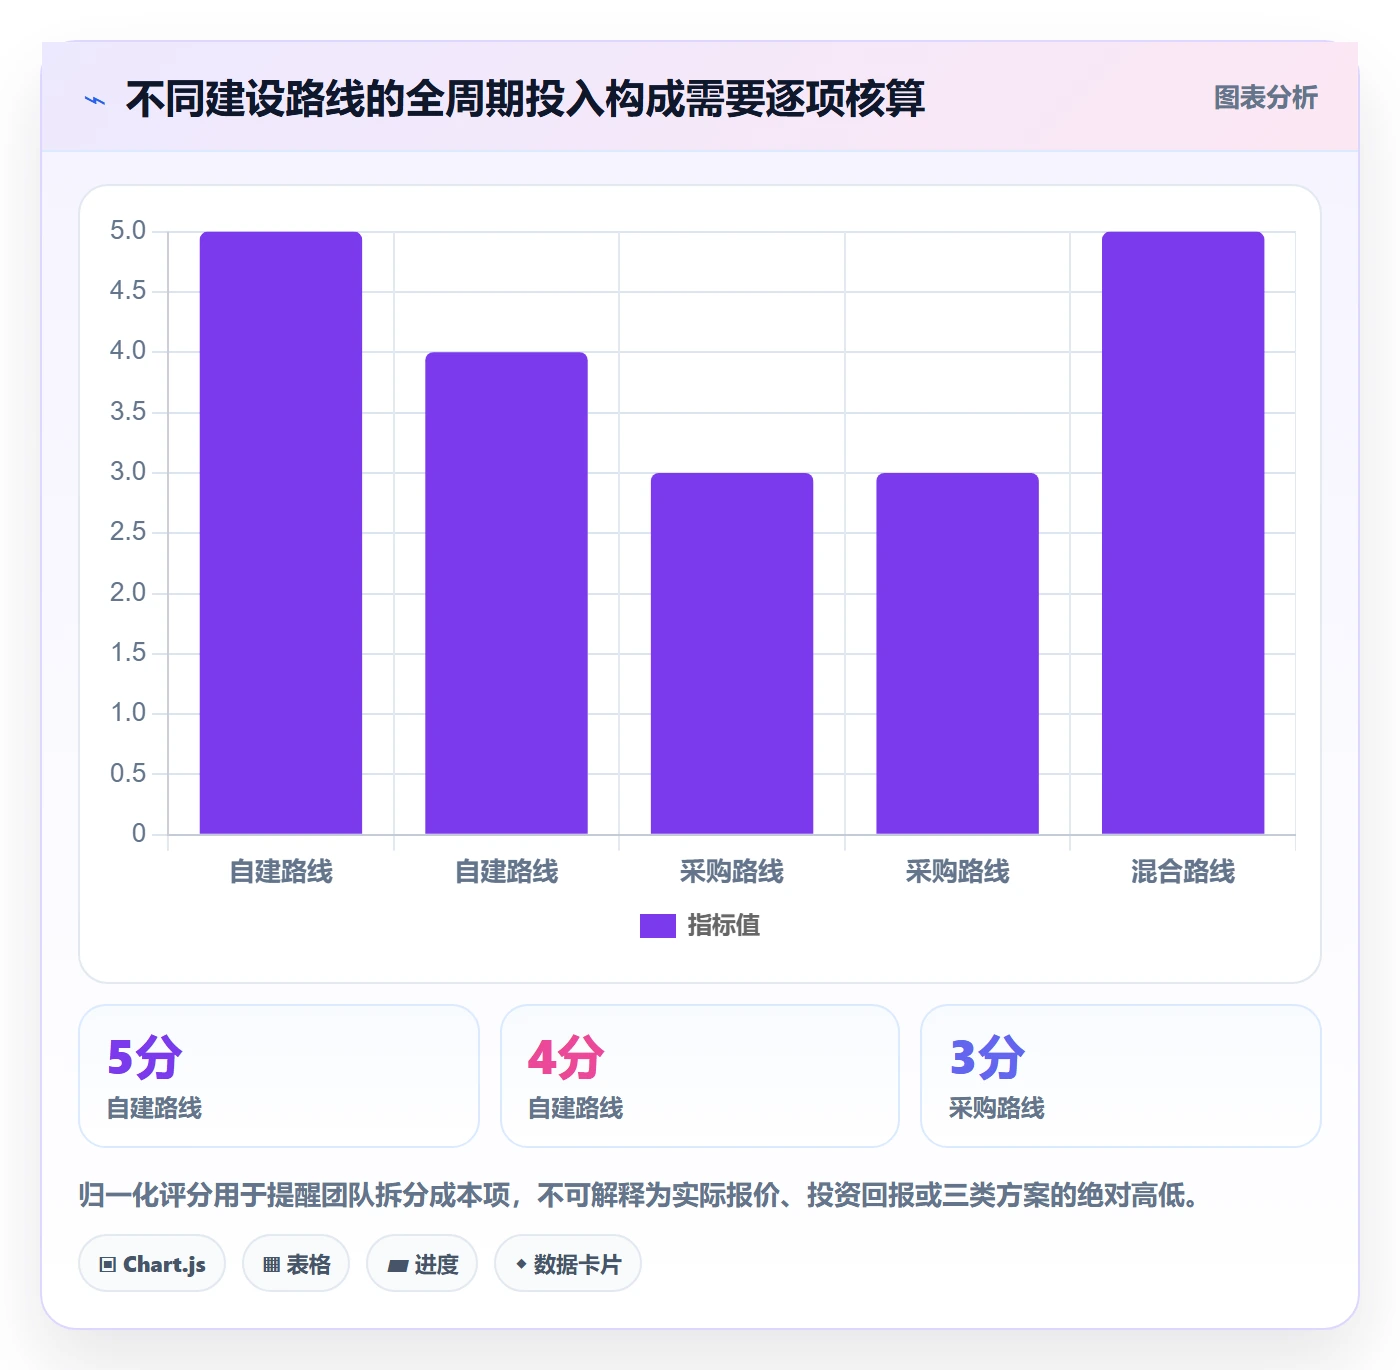Toggle the 指标值 legend color box
The width and height of the screenshot is (1400, 1370).
point(657,926)
